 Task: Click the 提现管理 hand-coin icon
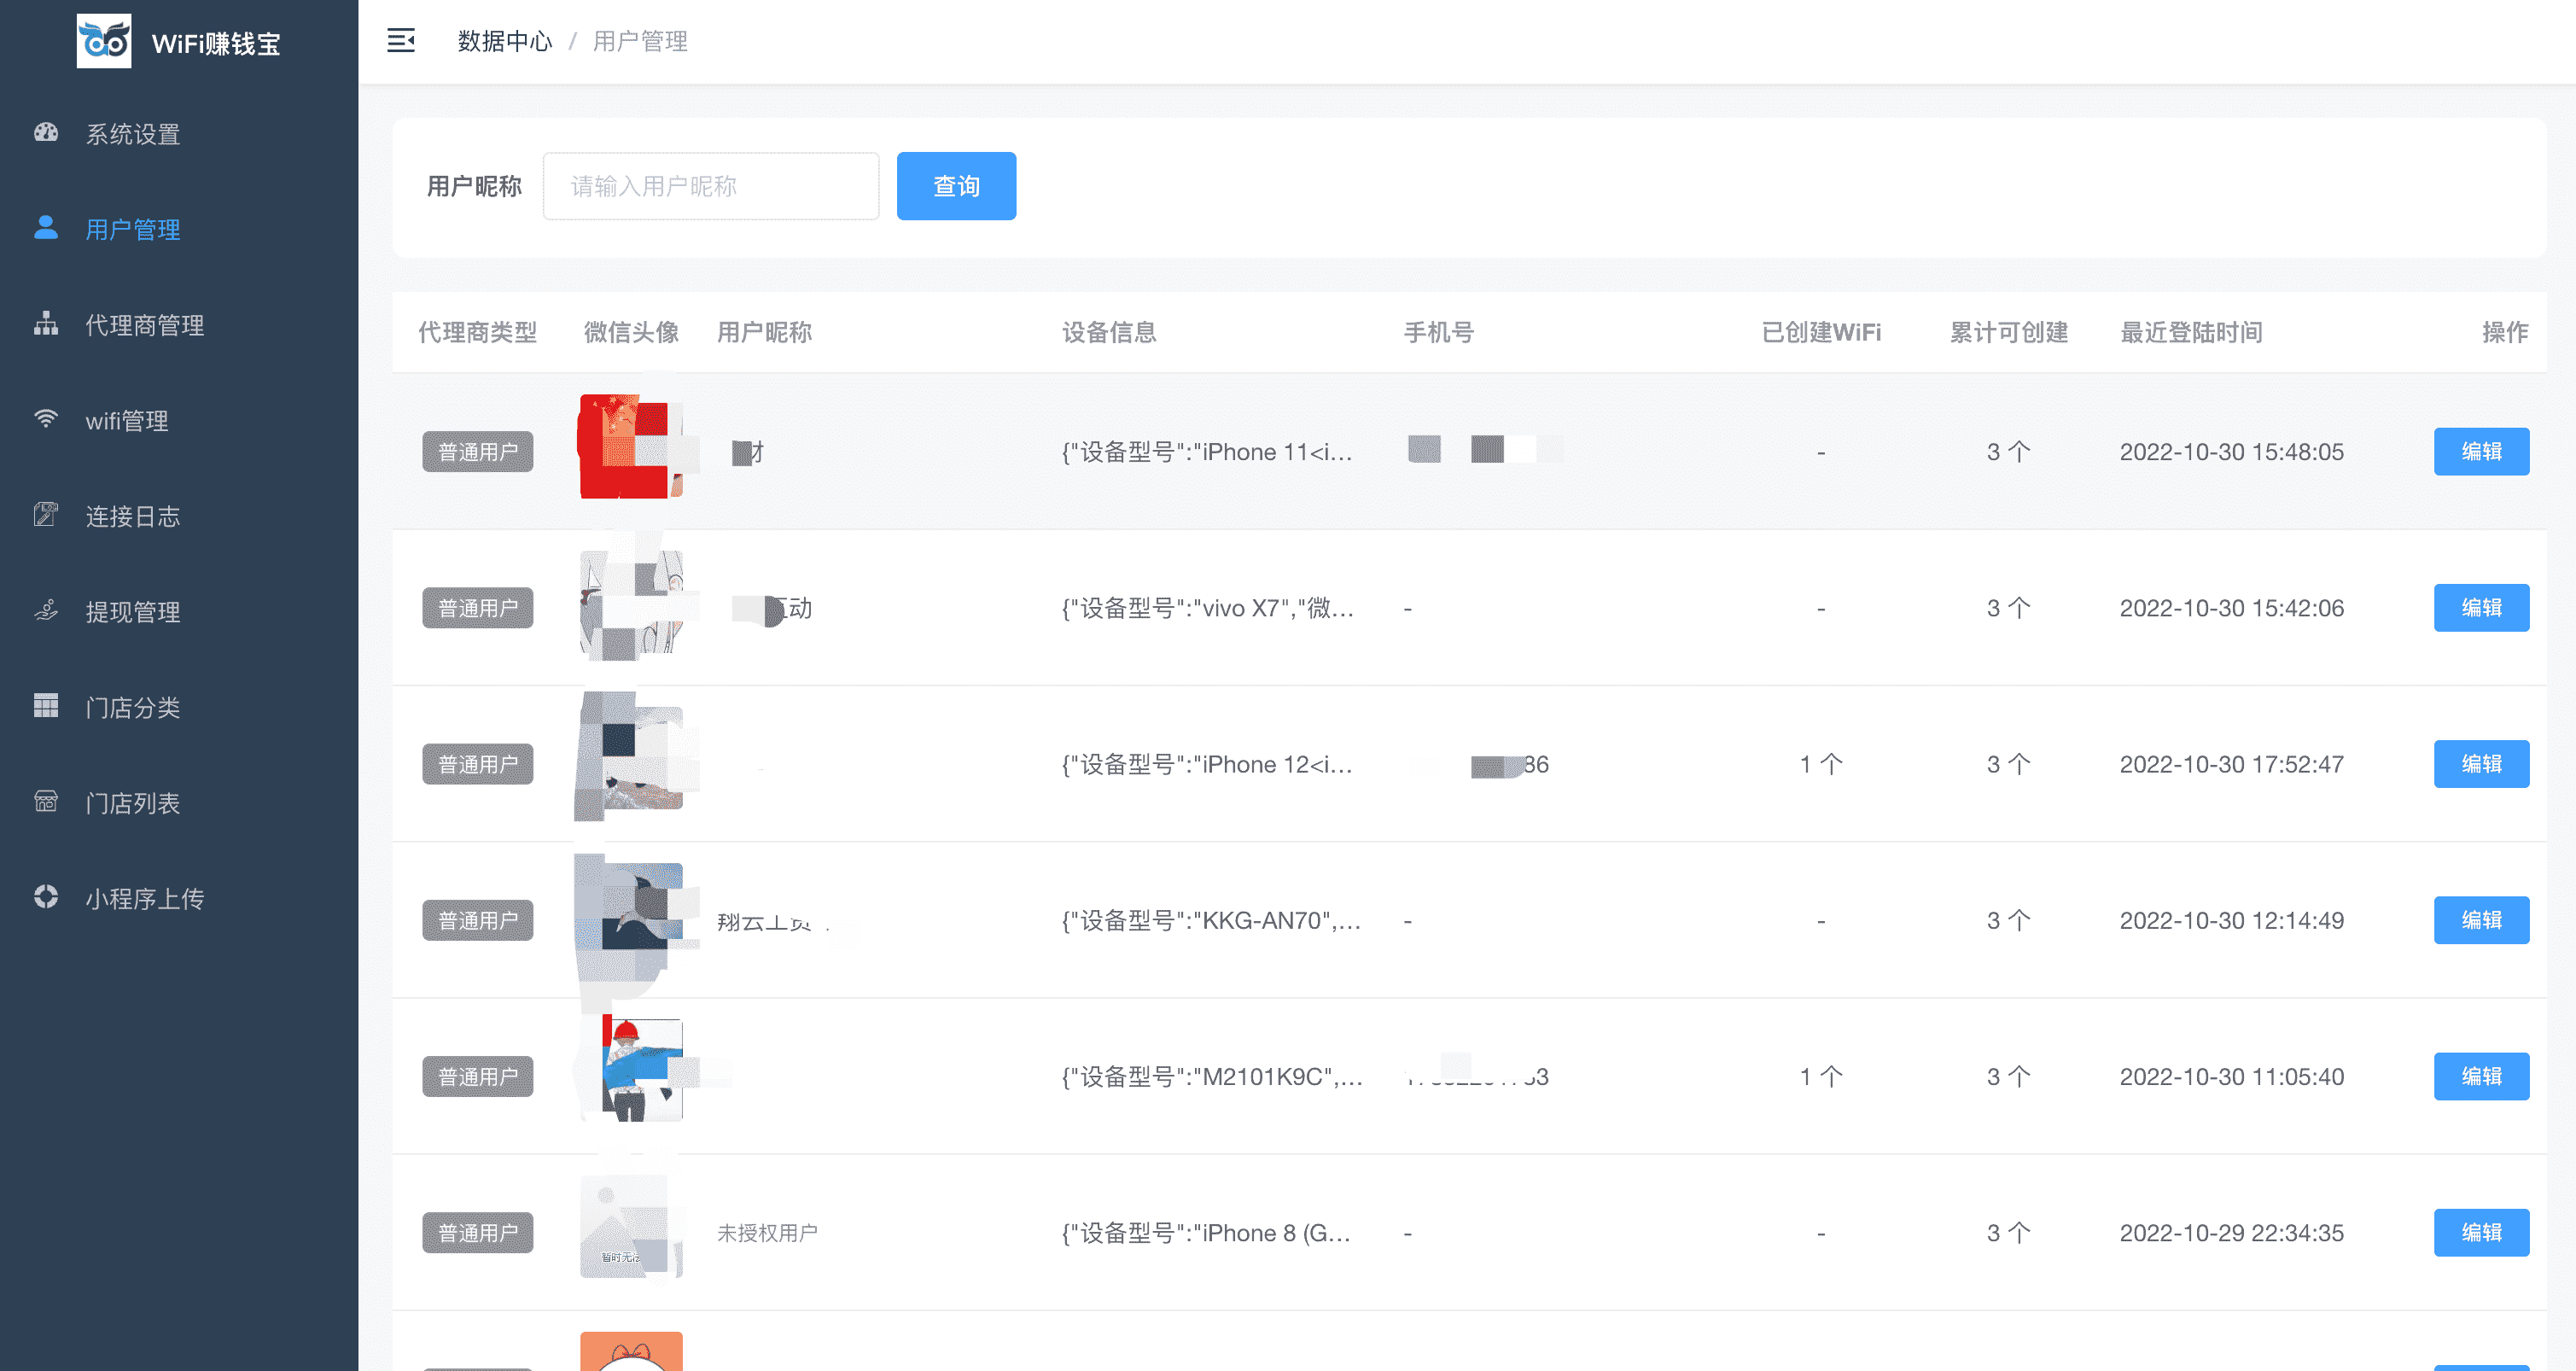tap(46, 610)
